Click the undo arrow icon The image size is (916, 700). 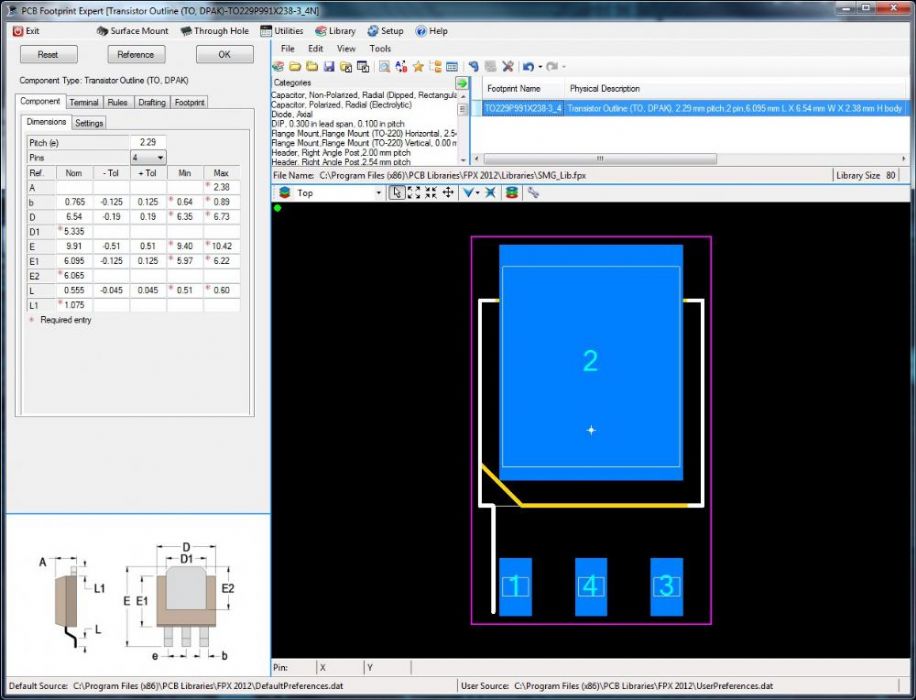click(x=527, y=67)
